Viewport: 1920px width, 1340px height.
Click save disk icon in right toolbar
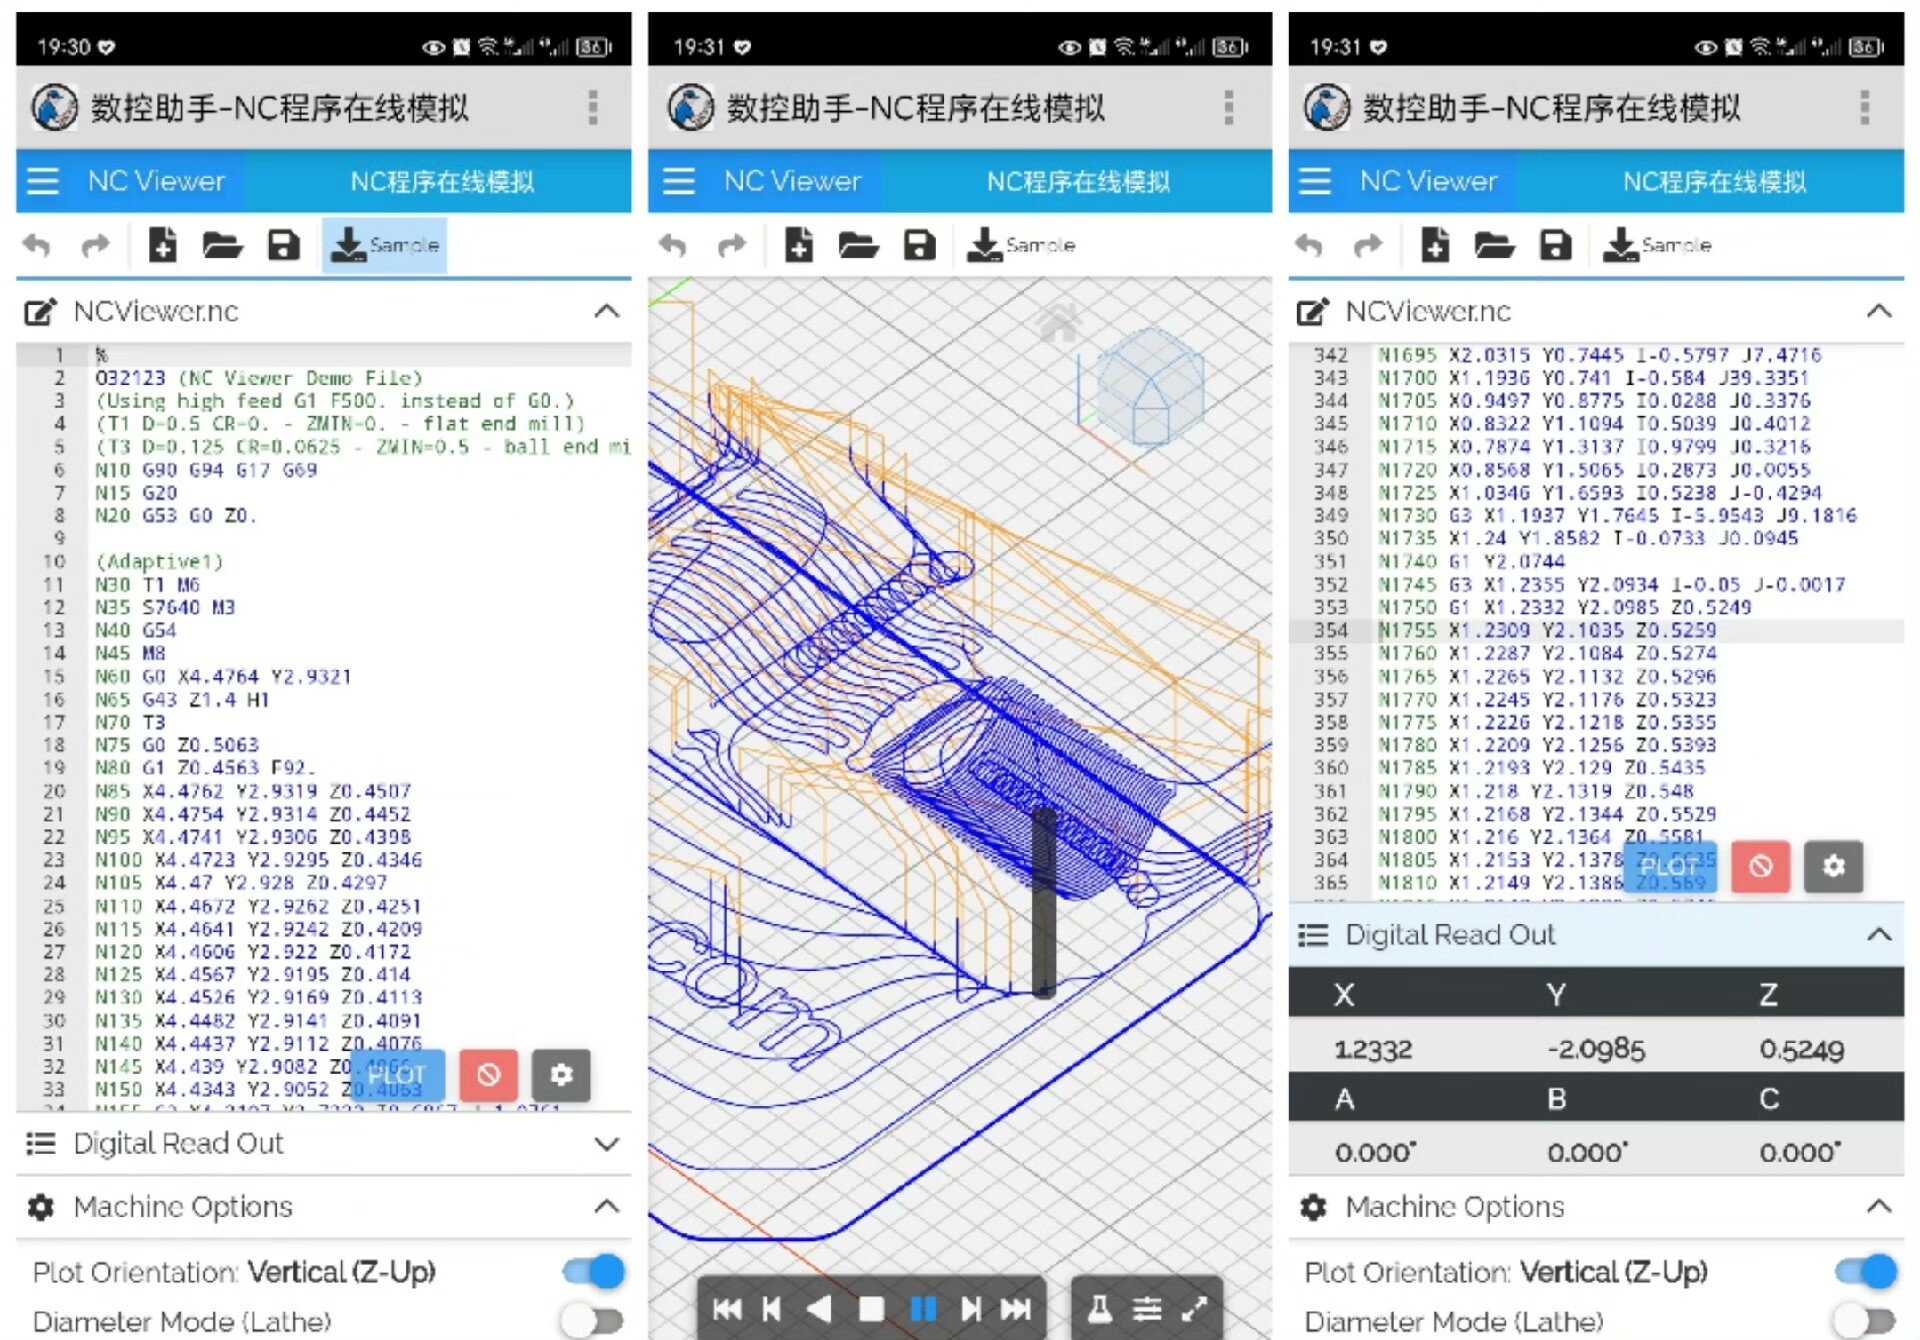coord(1555,245)
